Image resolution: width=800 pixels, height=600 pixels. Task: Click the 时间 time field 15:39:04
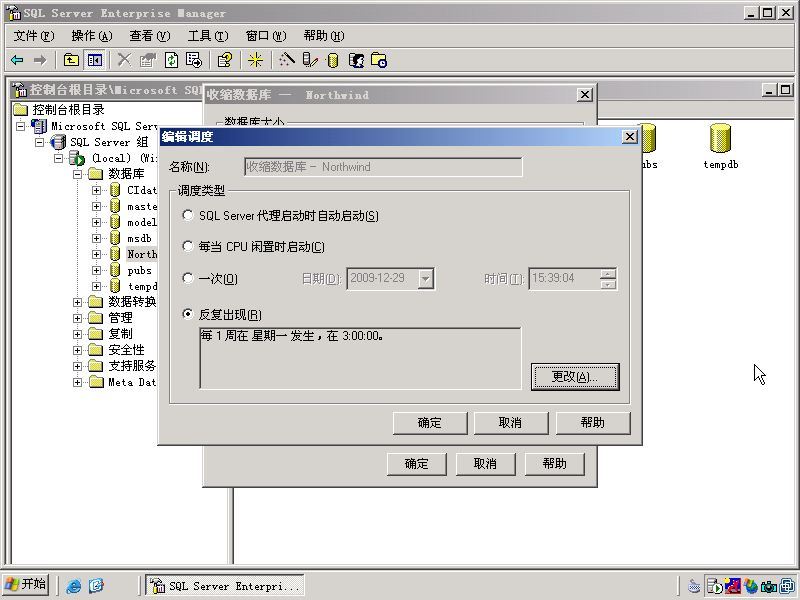[564, 279]
